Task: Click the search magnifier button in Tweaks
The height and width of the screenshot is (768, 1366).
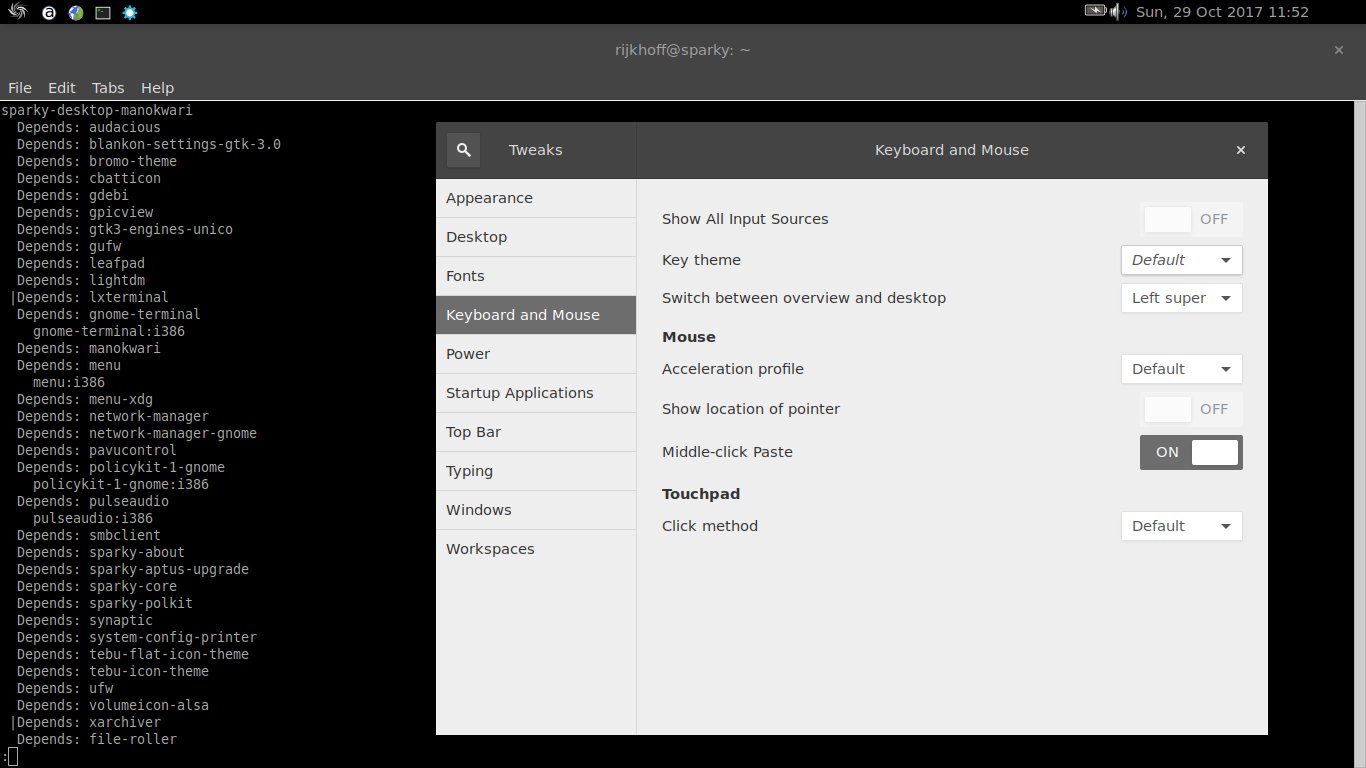Action: [x=463, y=150]
